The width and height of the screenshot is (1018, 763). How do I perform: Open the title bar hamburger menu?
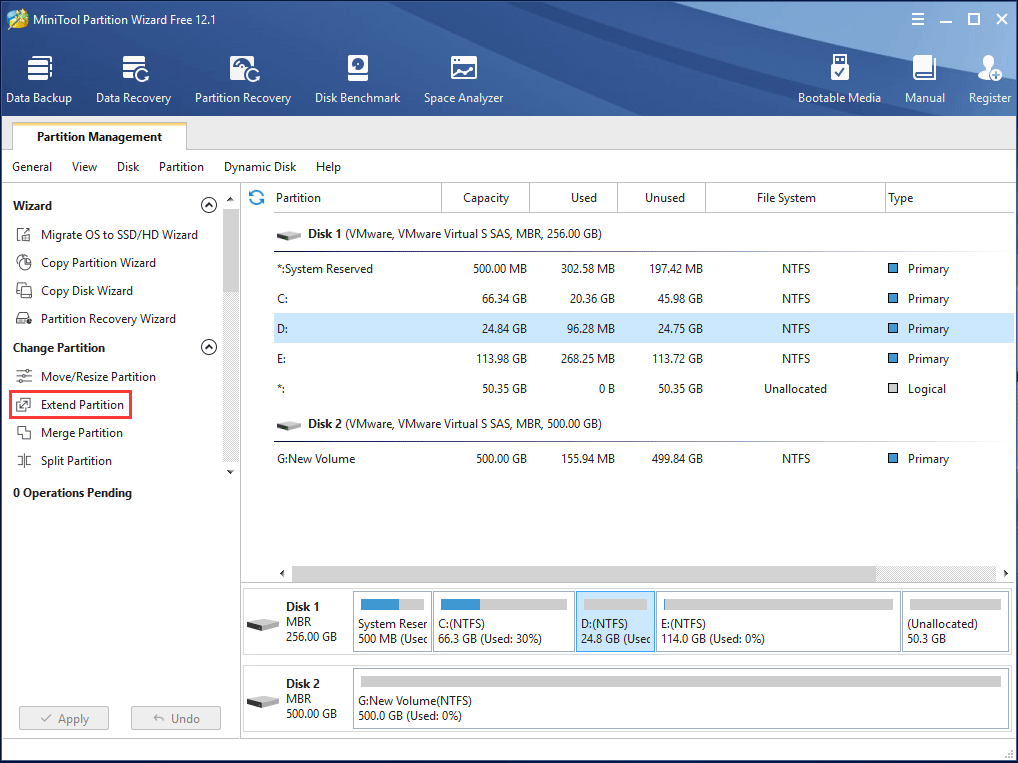tap(917, 18)
